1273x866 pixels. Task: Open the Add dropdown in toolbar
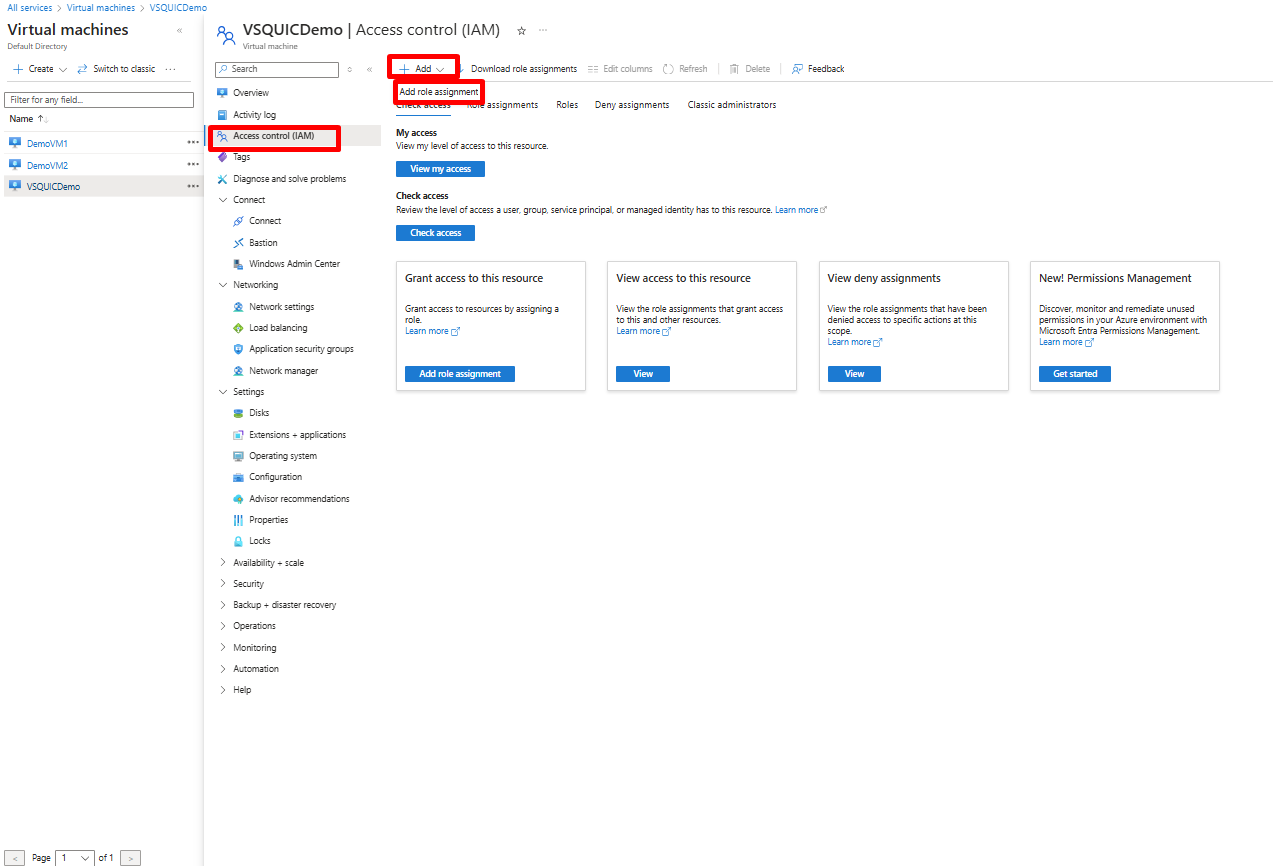[x=424, y=69]
